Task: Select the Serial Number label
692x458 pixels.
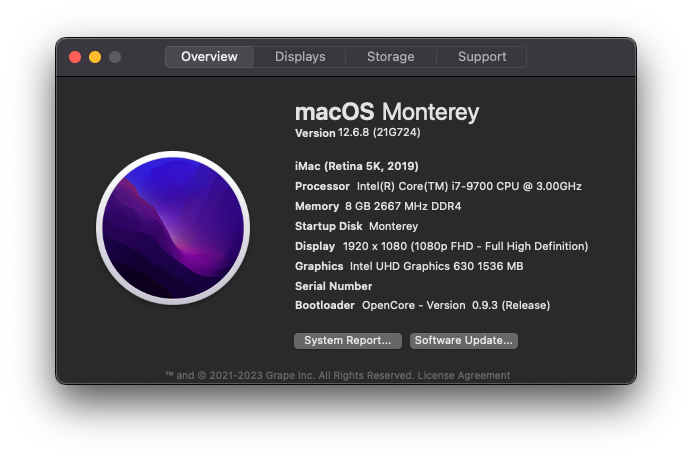Action: [334, 286]
